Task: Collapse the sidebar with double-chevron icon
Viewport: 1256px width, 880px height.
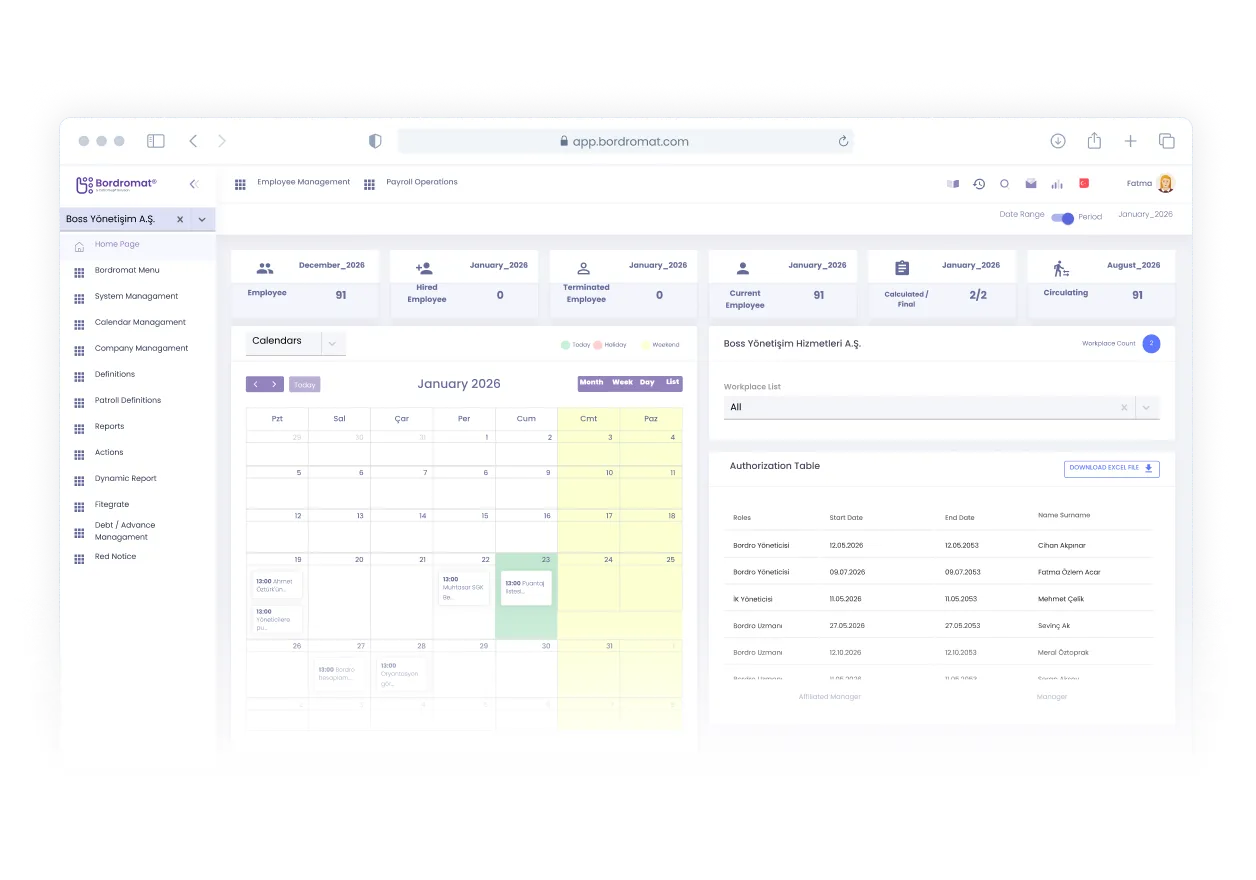Action: [193, 184]
